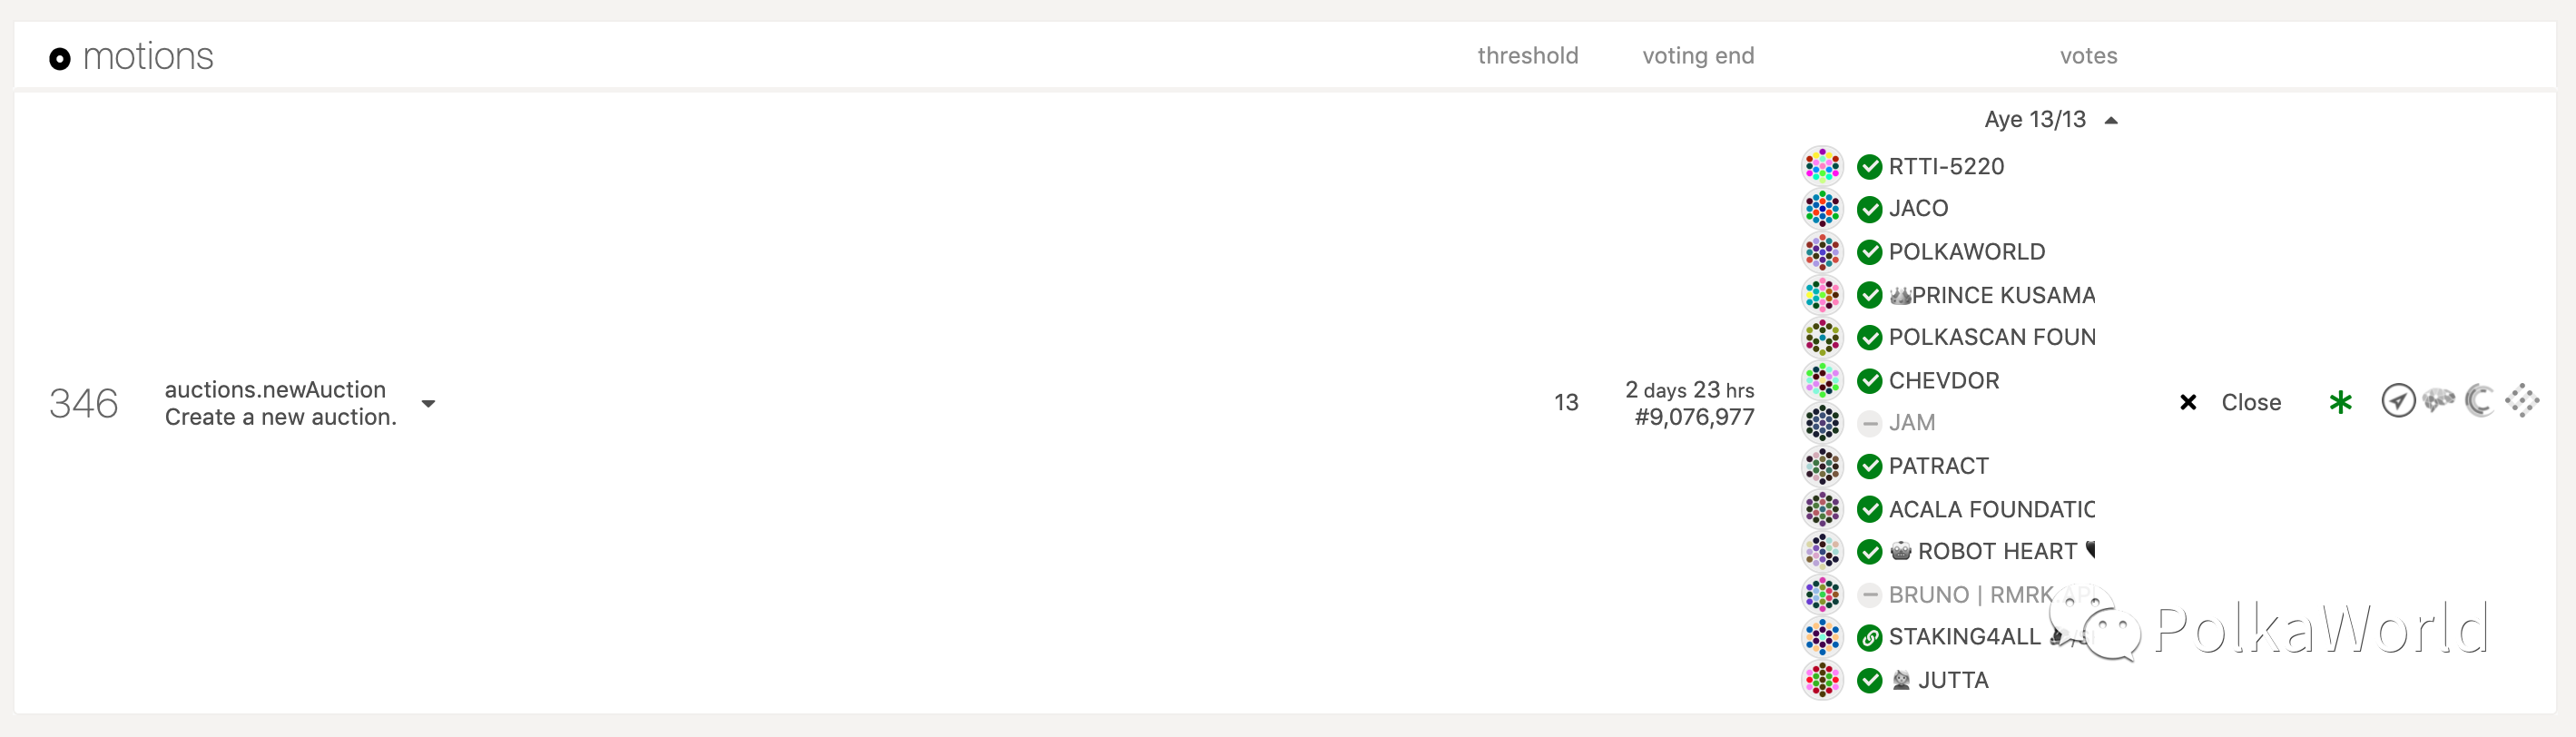This screenshot has height=737, width=2576.
Task: Close motion 346
Action: click(x=2230, y=402)
